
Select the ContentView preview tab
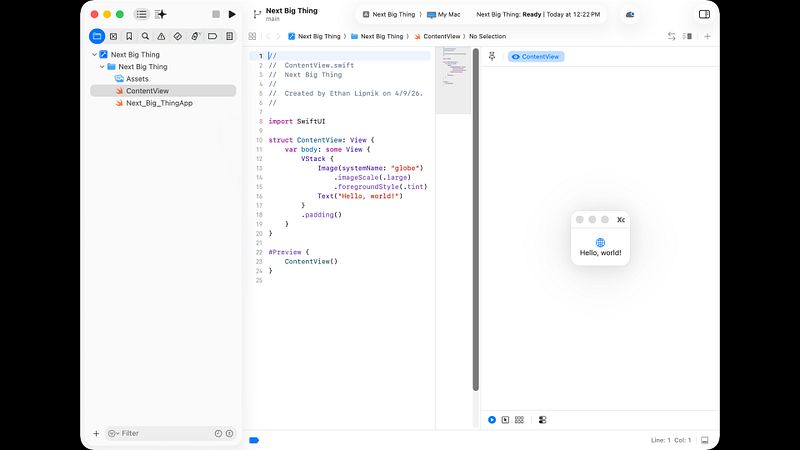536,57
